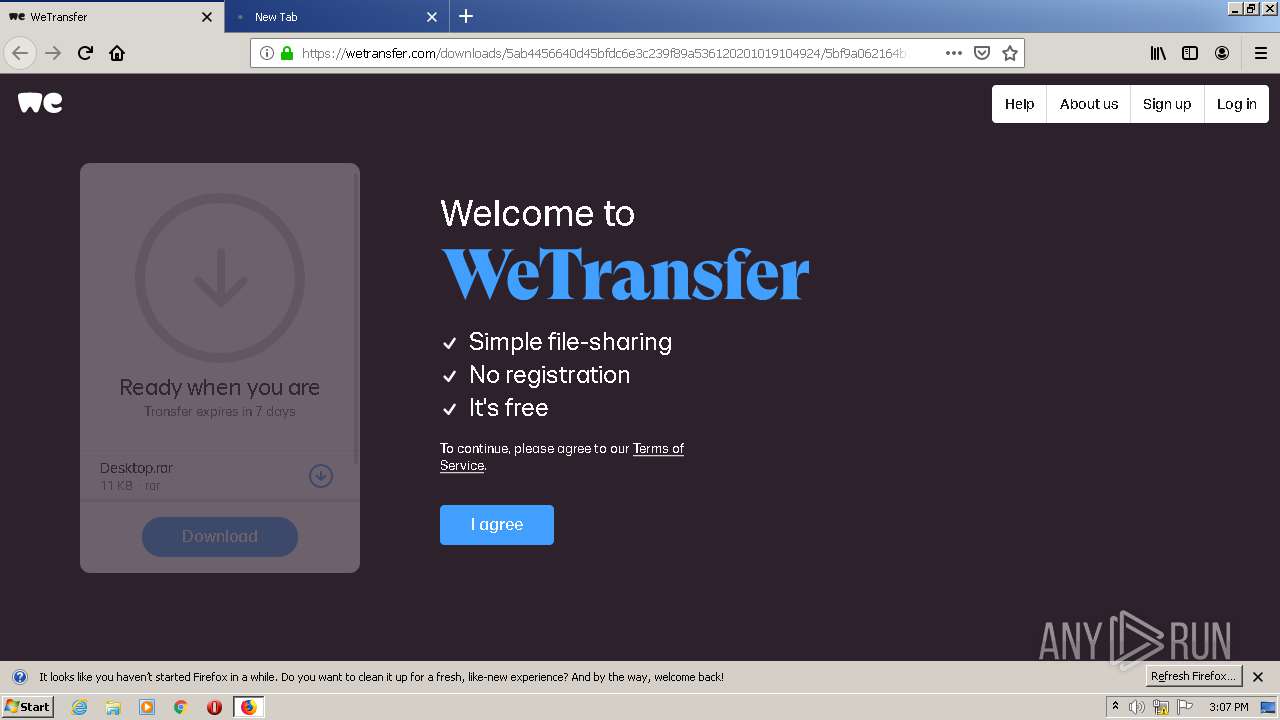Viewport: 1280px width, 720px height.
Task: Click the Firefox back arrow button
Action: pyautogui.click(x=20, y=53)
